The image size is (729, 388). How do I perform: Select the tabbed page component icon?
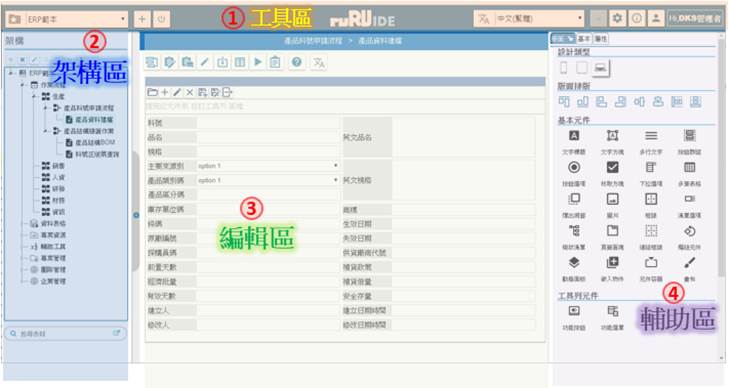coord(612,231)
